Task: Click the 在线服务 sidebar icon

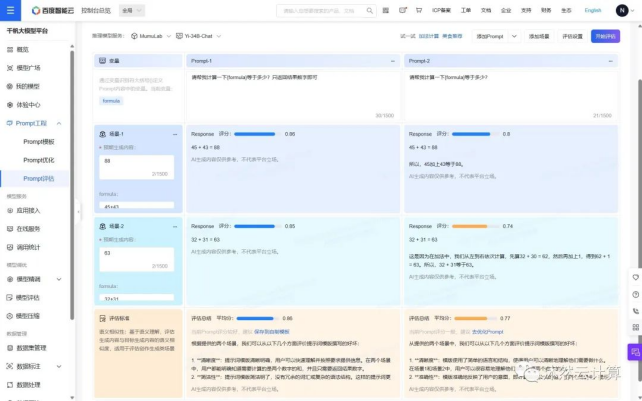Action: click(x=10, y=229)
